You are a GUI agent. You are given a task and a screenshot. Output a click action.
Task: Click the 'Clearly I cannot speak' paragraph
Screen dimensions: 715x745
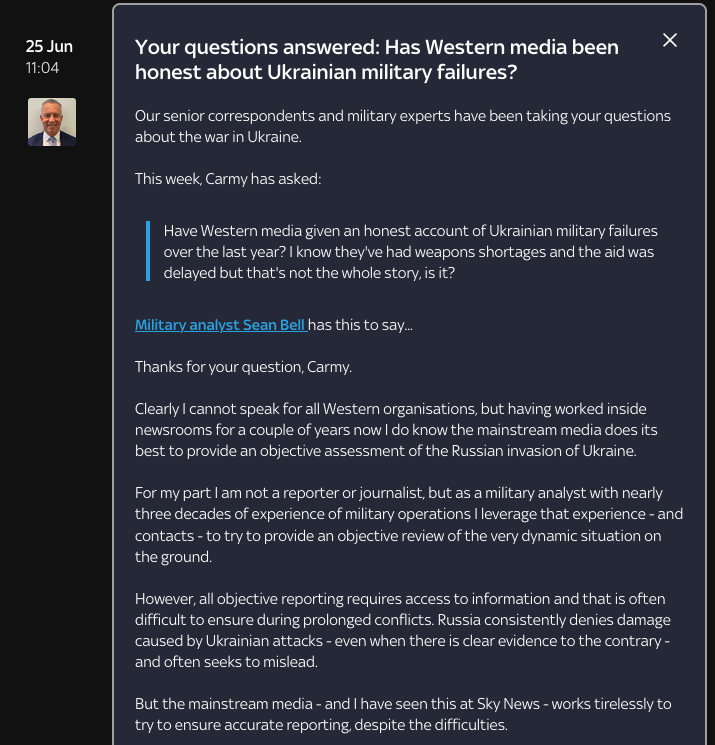[400, 430]
